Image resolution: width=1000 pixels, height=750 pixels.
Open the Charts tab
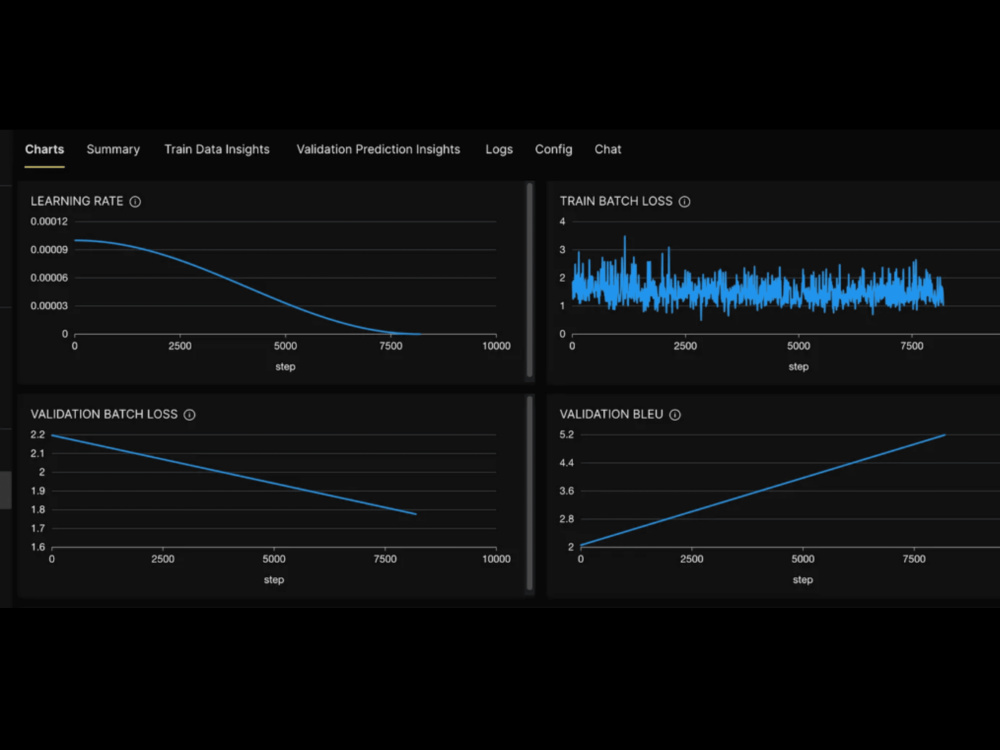45,149
